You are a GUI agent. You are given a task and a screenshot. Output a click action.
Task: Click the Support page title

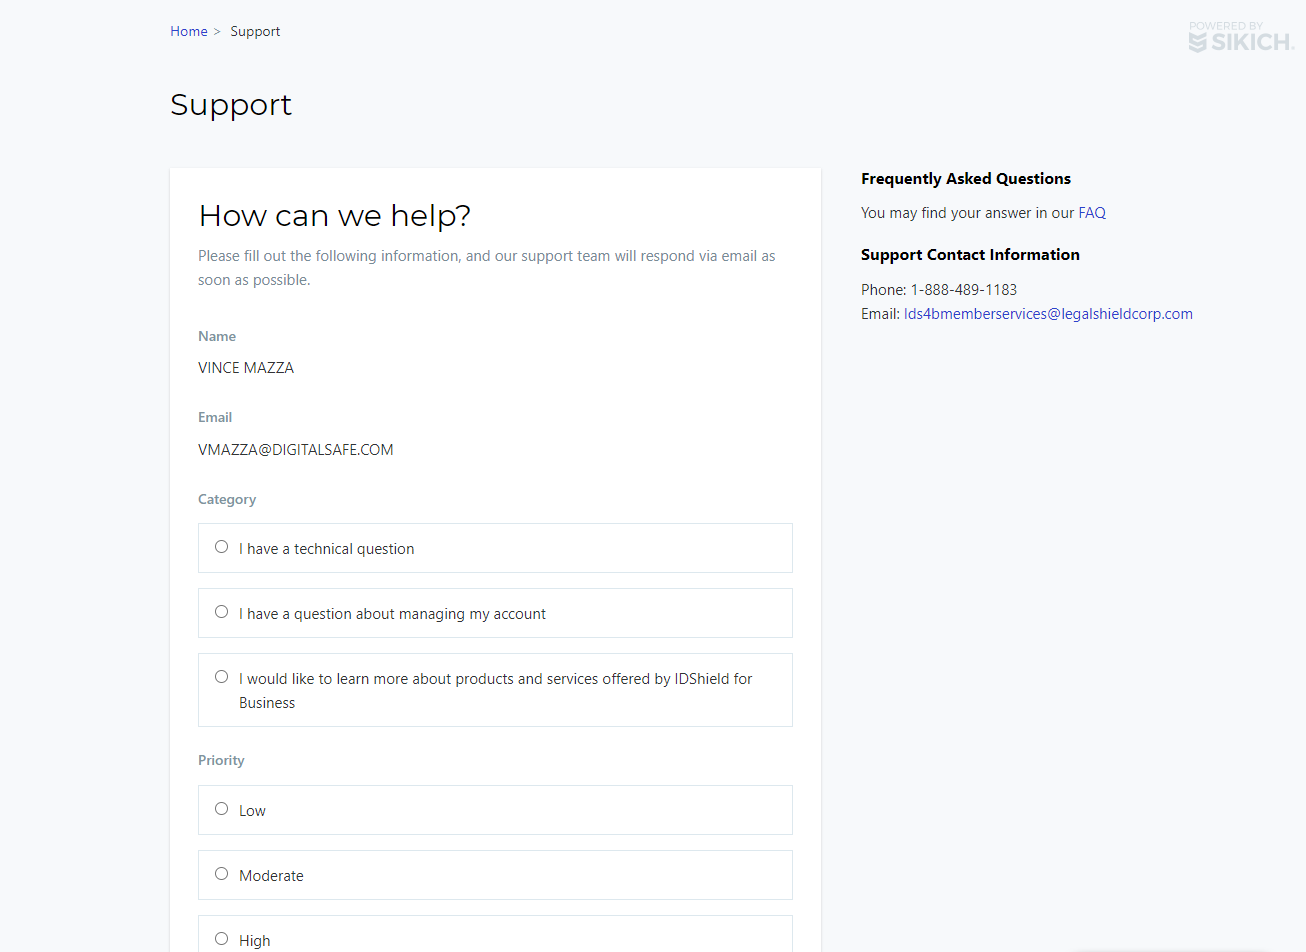click(x=231, y=104)
